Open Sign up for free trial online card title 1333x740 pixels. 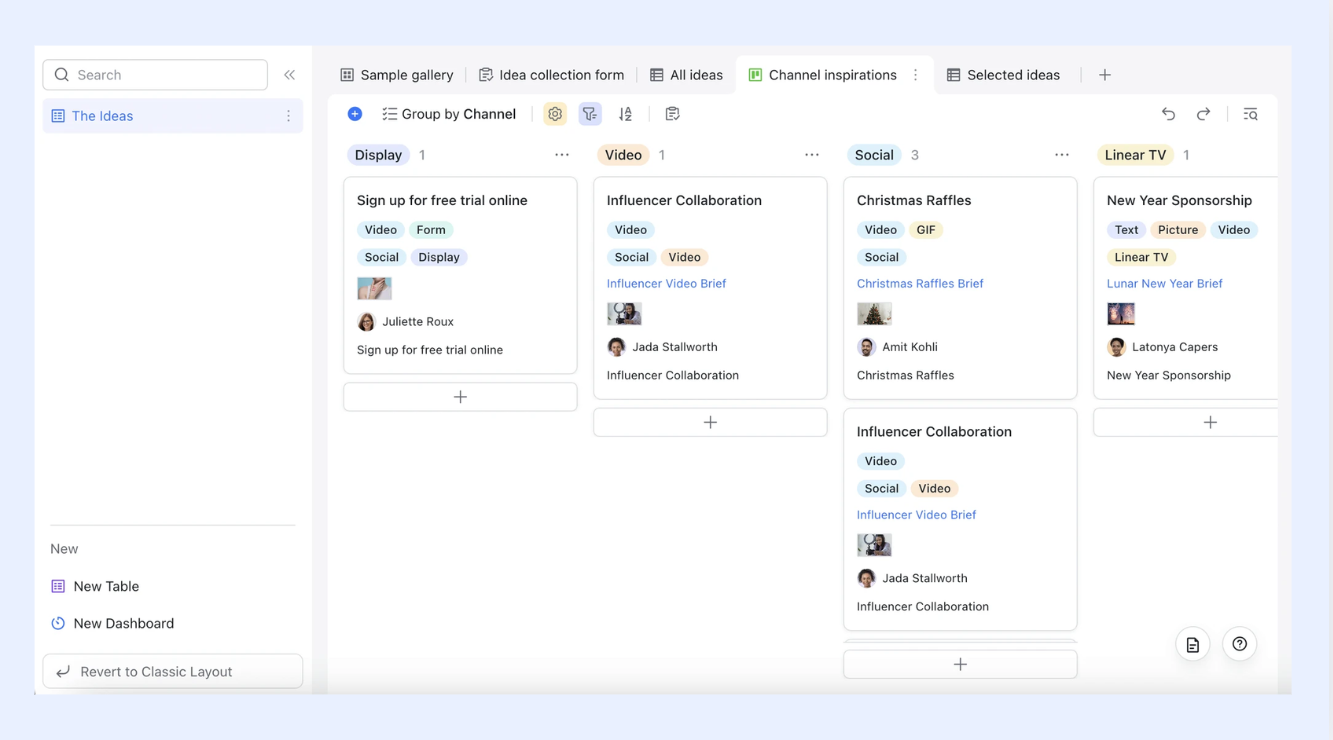[442, 200]
